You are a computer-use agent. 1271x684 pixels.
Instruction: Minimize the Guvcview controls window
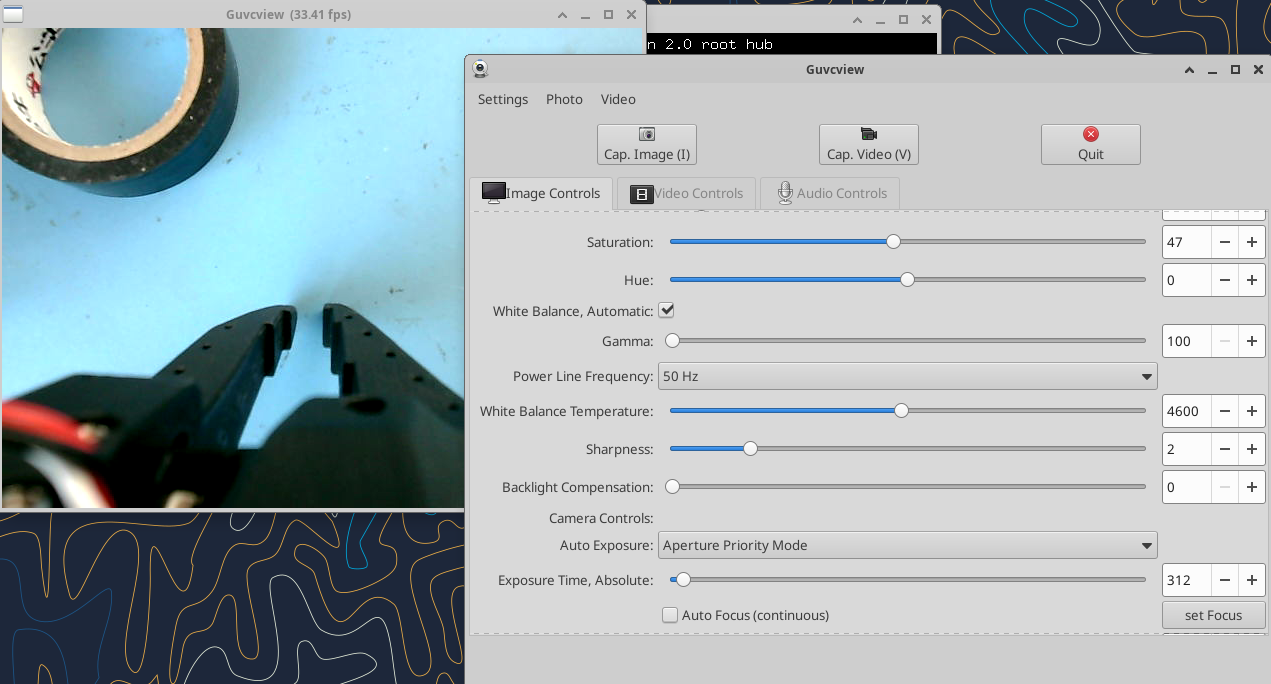click(x=1212, y=70)
